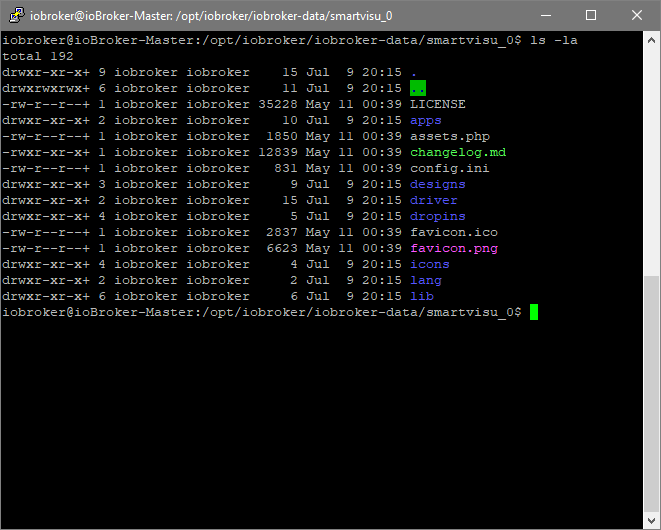Click the bottom shell prompt path text
Viewport: 661px width, 530px height.
coord(262,312)
